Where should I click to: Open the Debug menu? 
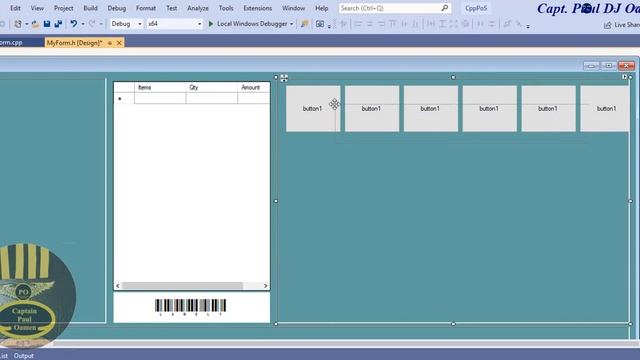[x=117, y=8]
